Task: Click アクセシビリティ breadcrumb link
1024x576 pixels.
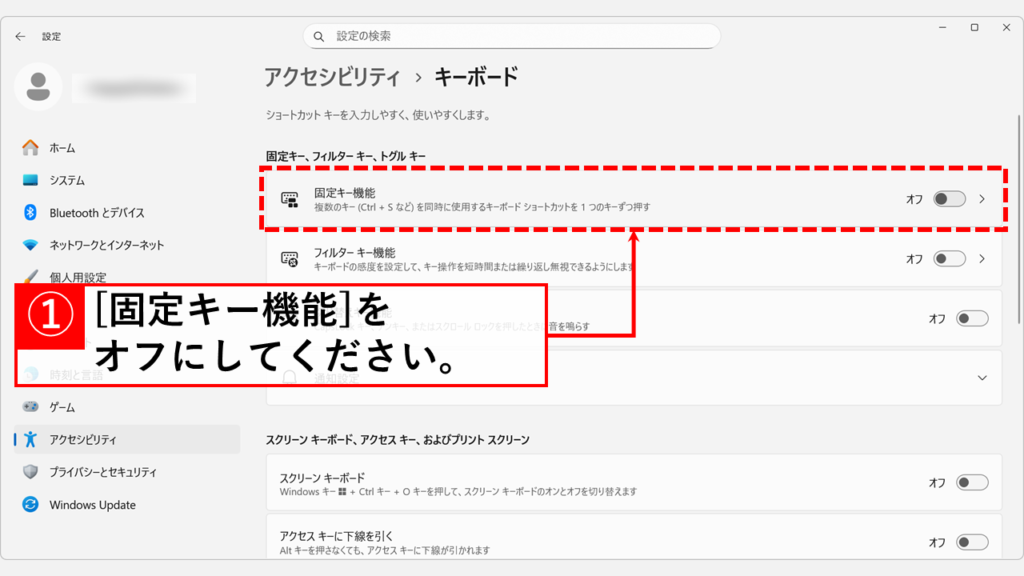Action: tap(332, 76)
